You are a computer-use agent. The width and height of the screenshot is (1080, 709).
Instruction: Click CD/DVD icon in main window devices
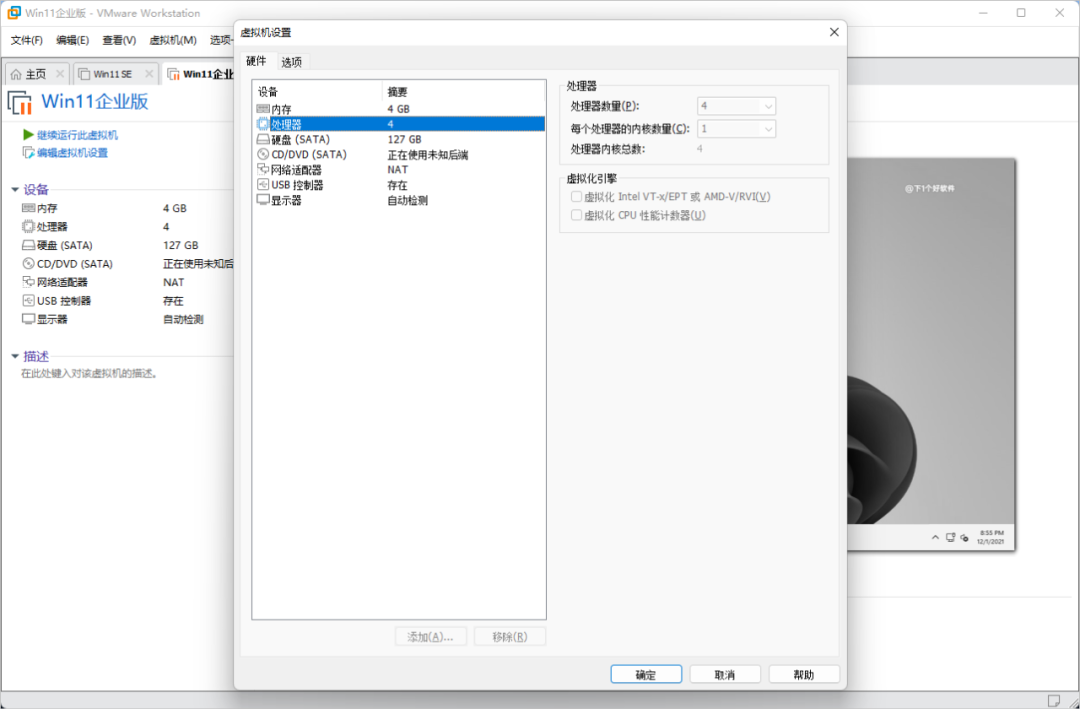(28, 264)
